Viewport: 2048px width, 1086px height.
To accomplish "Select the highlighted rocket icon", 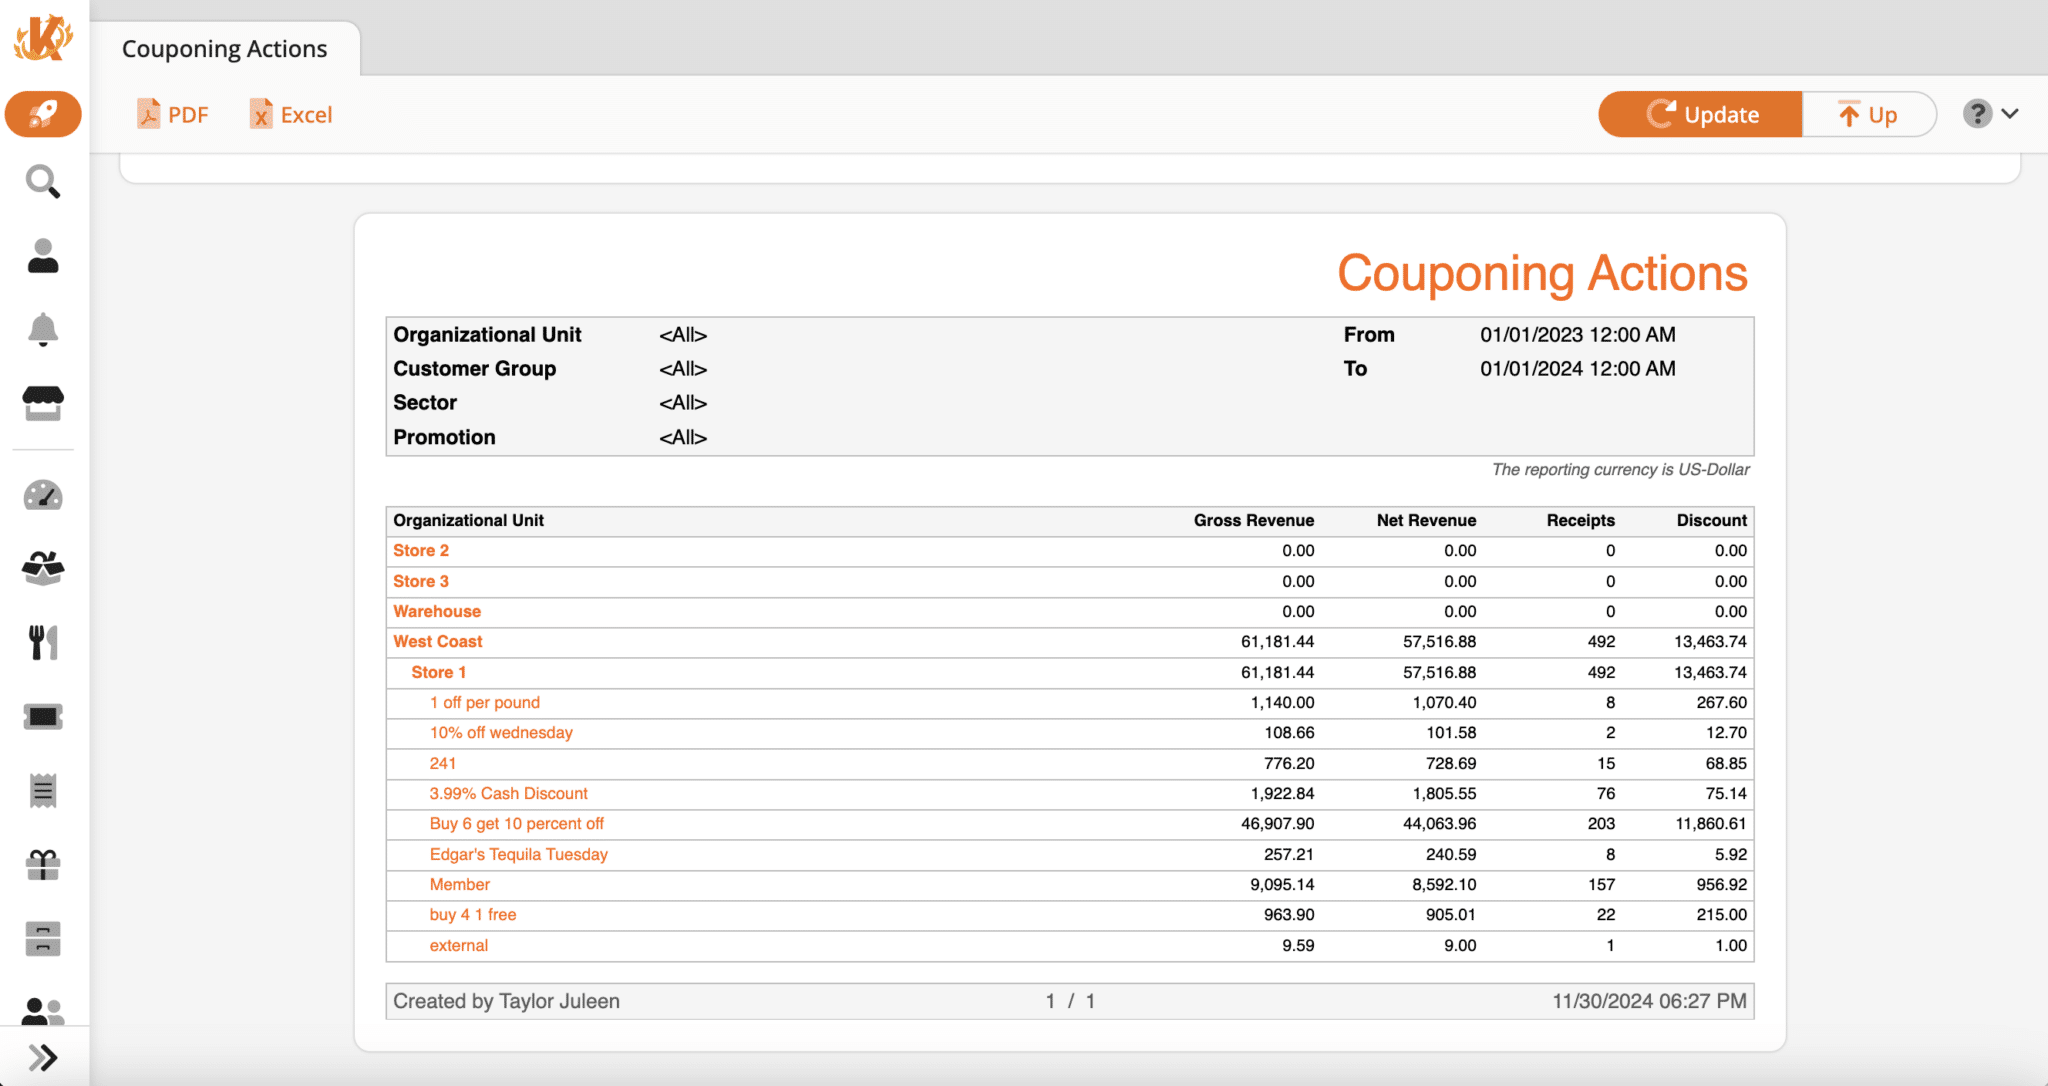I will coord(43,114).
